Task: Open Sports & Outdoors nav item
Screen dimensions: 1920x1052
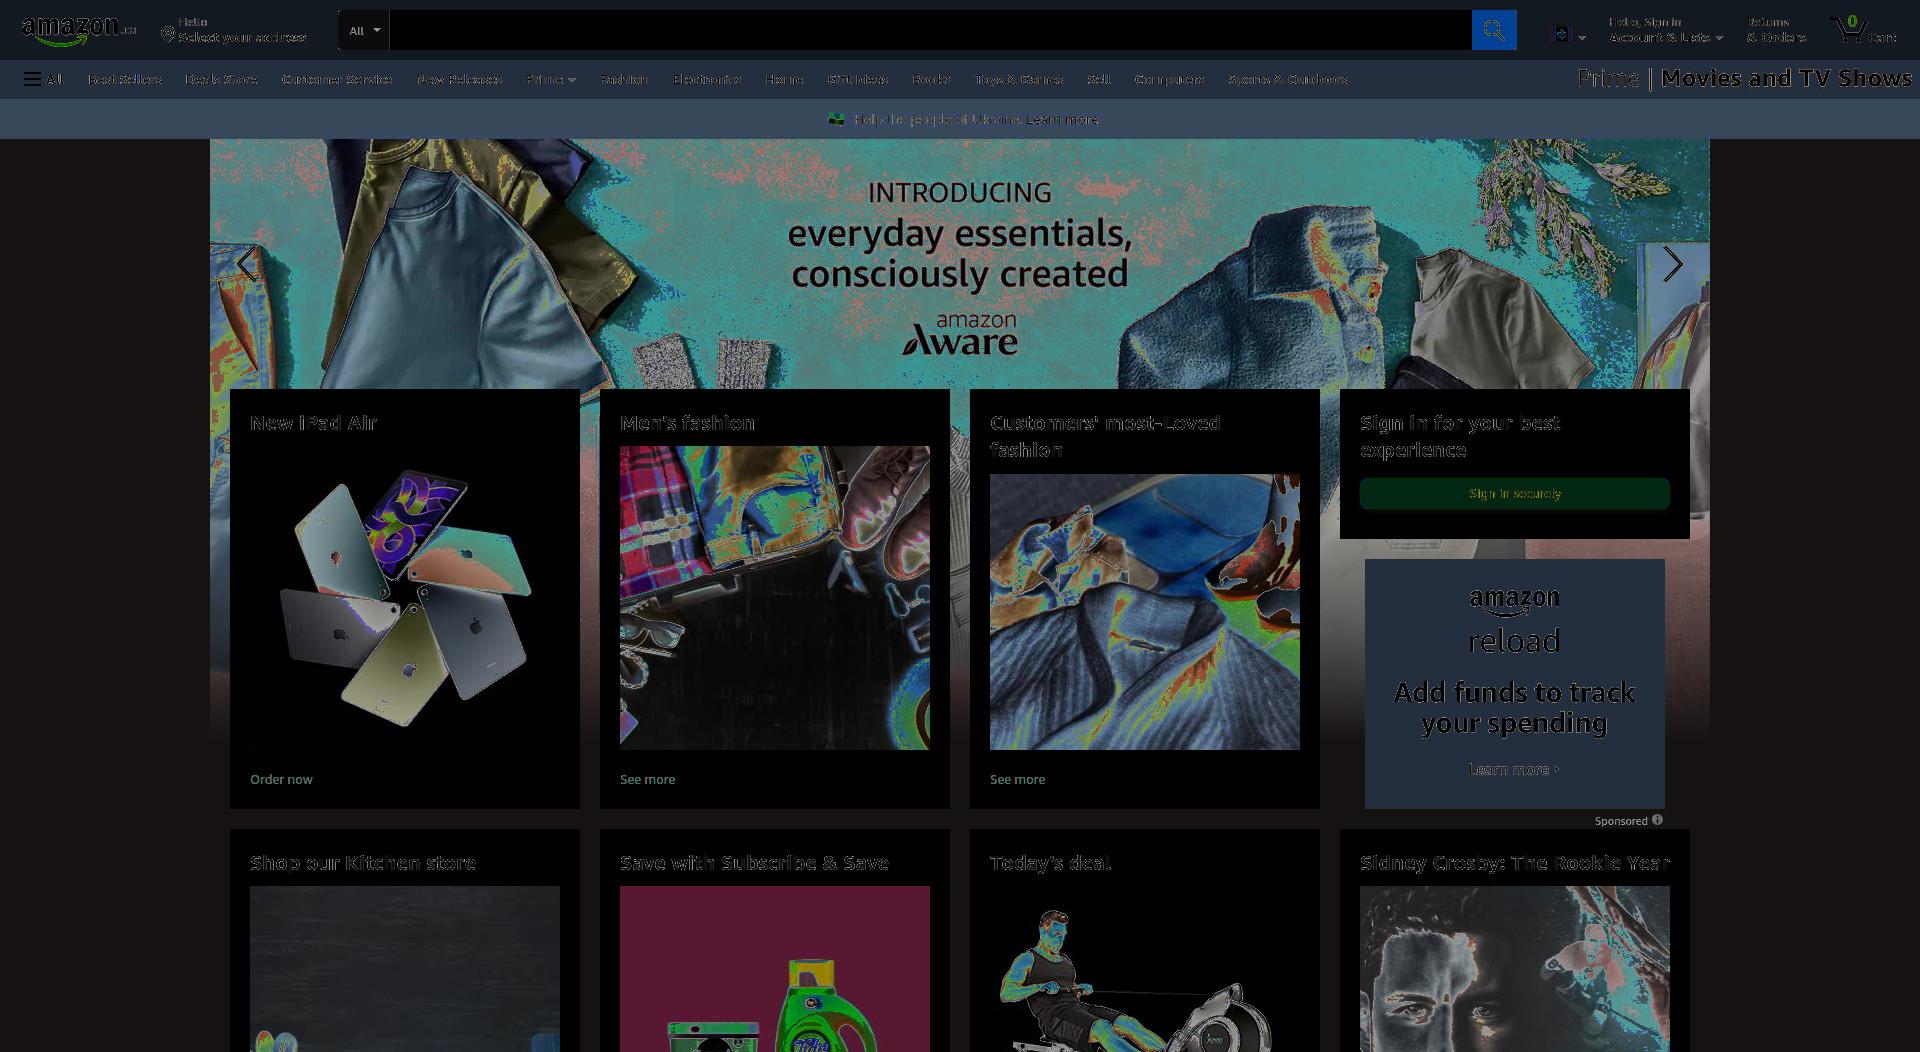Action: coord(1288,79)
